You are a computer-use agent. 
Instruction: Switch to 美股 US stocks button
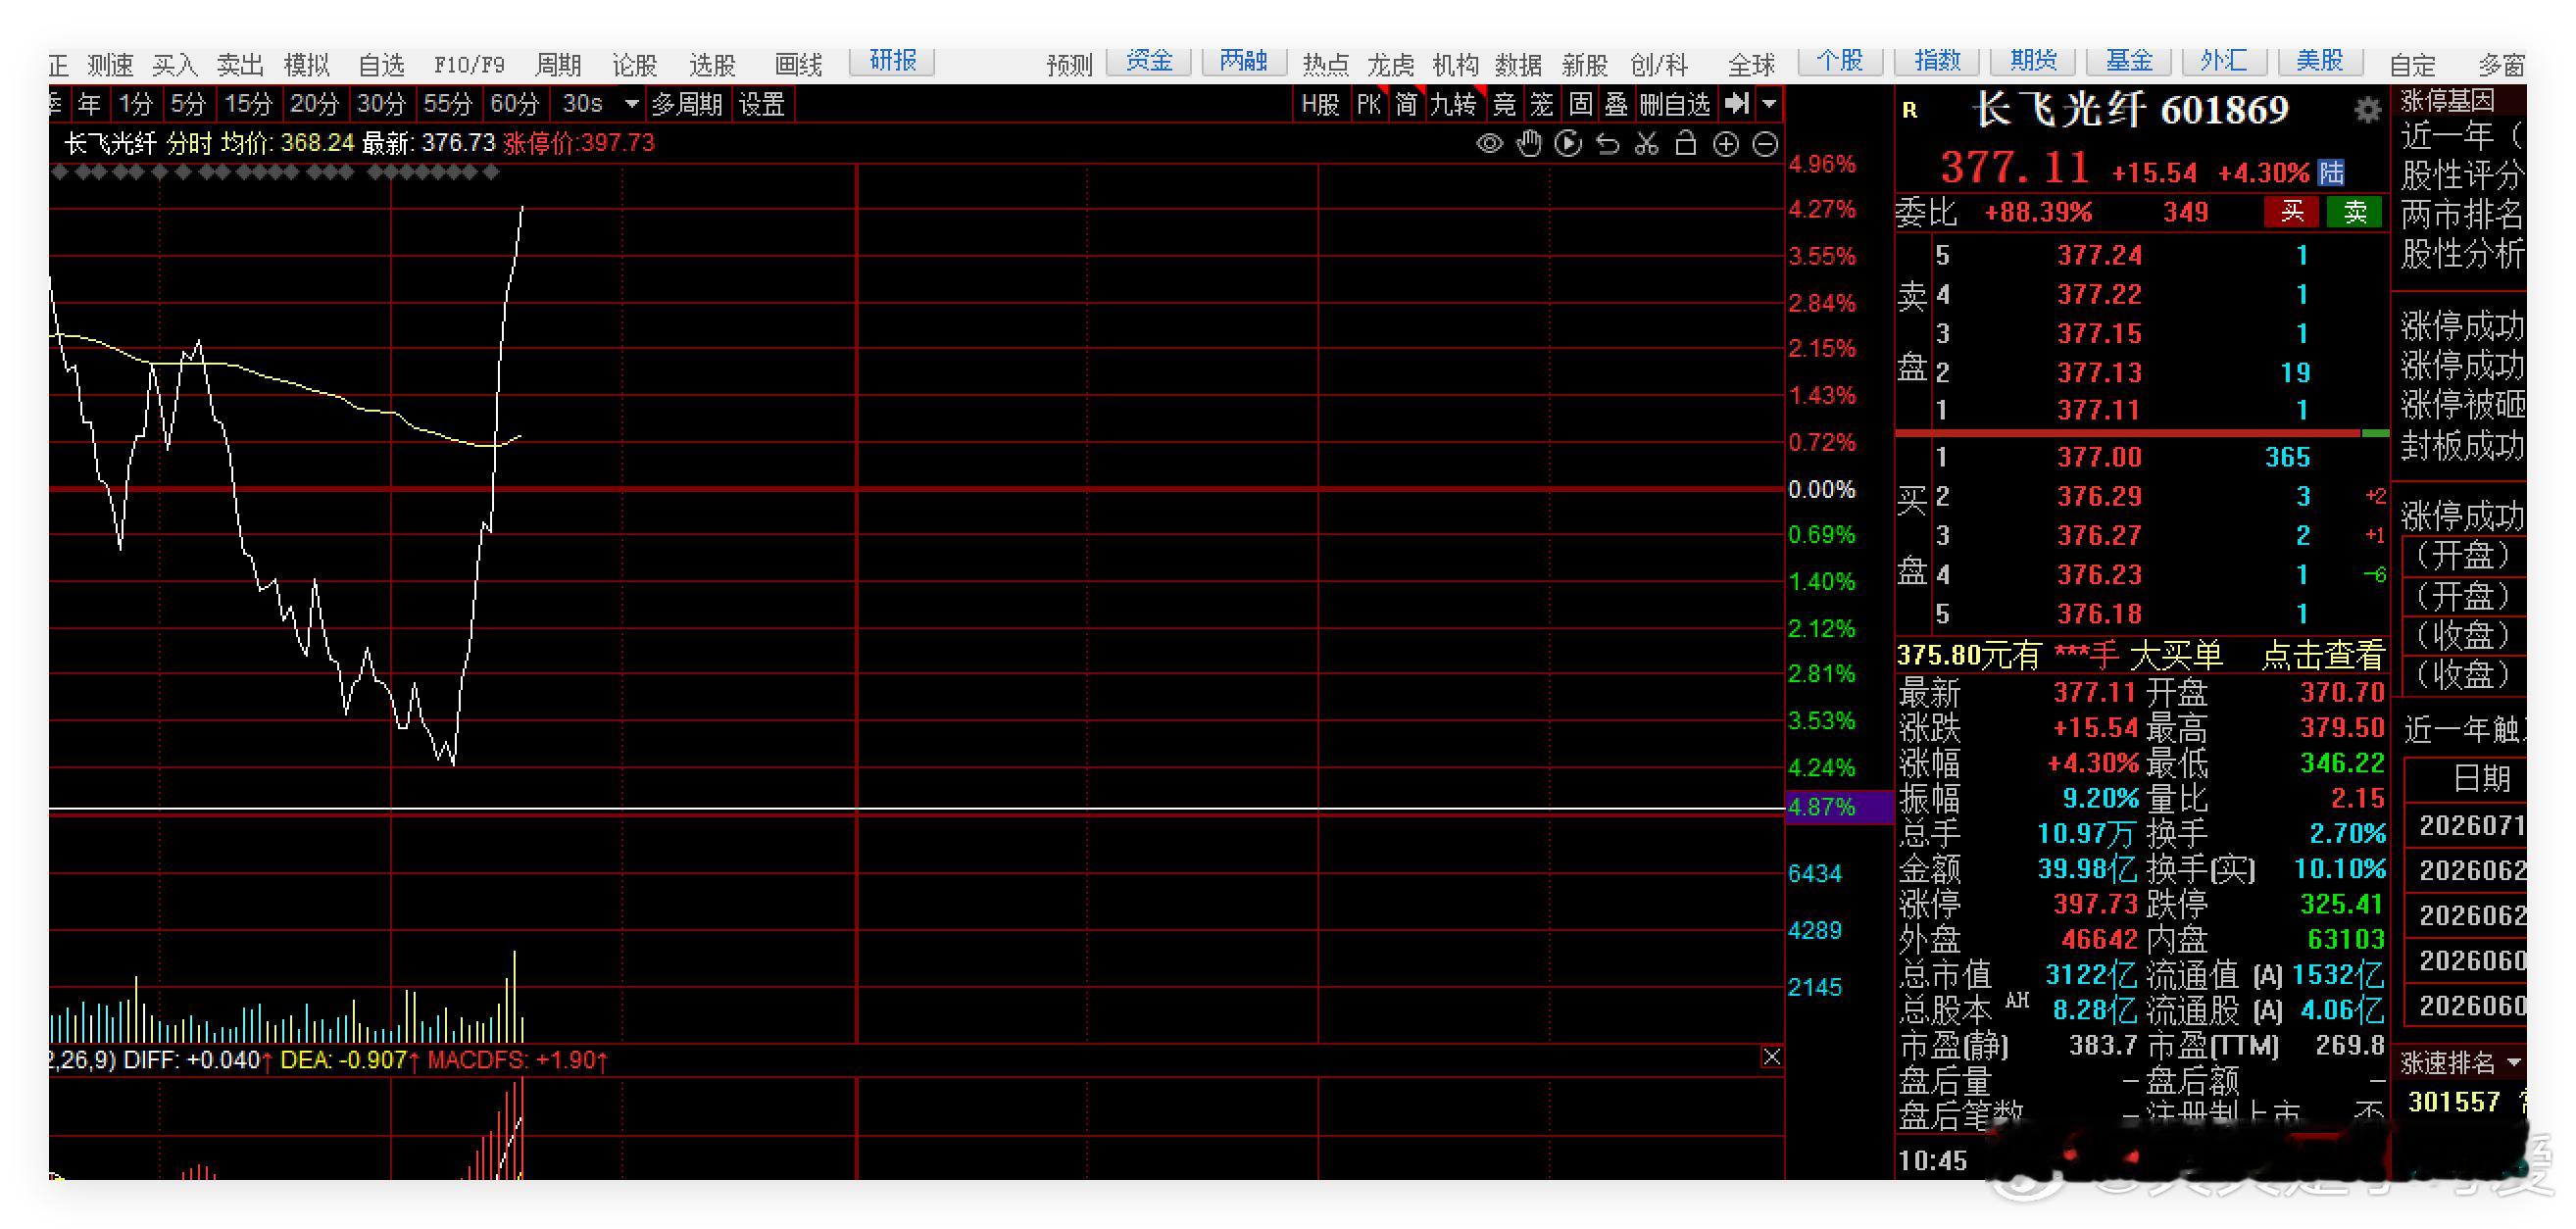click(2320, 61)
